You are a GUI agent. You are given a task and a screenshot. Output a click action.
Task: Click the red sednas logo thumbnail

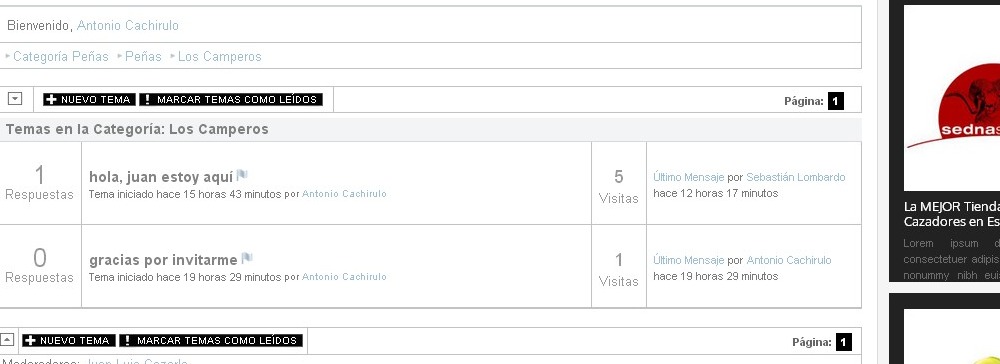coord(952,99)
